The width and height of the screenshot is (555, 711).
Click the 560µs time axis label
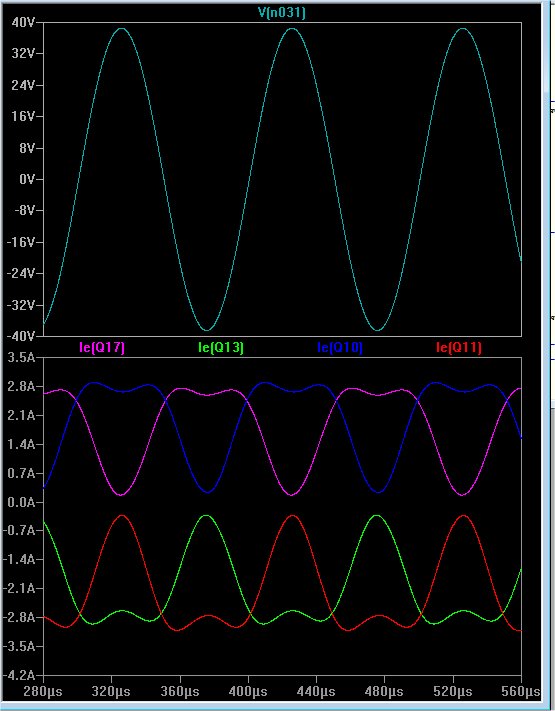[521, 692]
